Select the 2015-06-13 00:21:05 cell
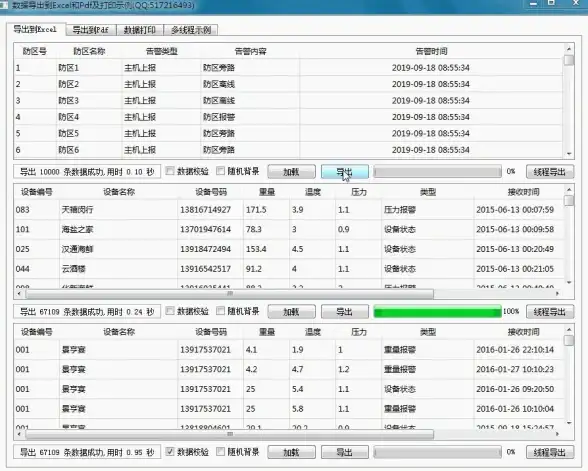 pos(519,269)
